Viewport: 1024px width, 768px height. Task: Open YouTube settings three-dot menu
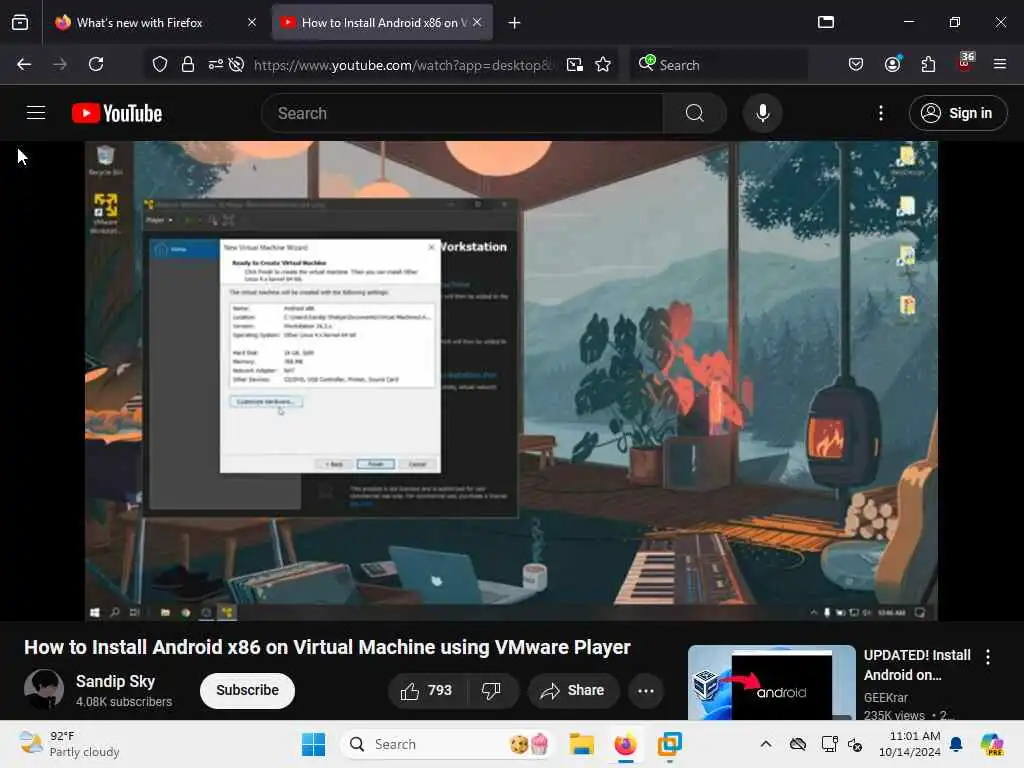pos(881,113)
